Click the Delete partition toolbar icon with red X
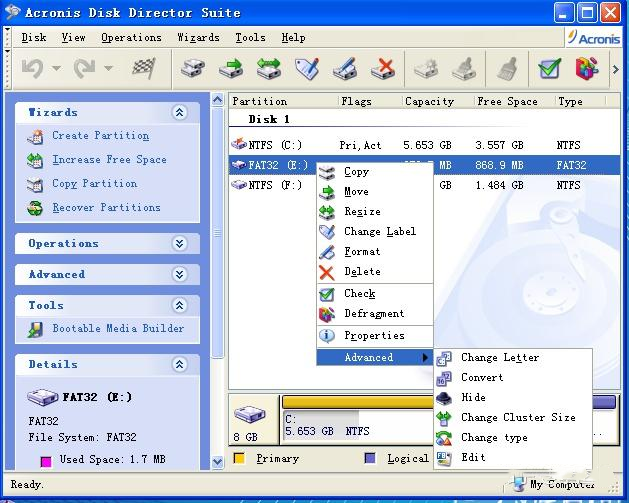The image size is (629, 503). (382, 69)
